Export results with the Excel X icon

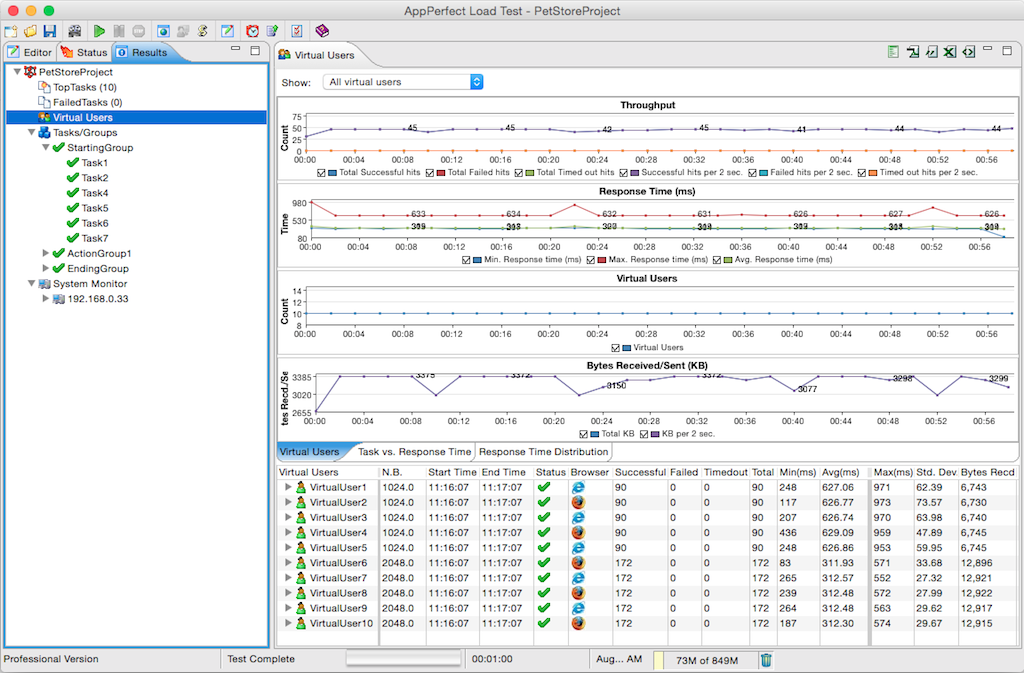pos(950,52)
